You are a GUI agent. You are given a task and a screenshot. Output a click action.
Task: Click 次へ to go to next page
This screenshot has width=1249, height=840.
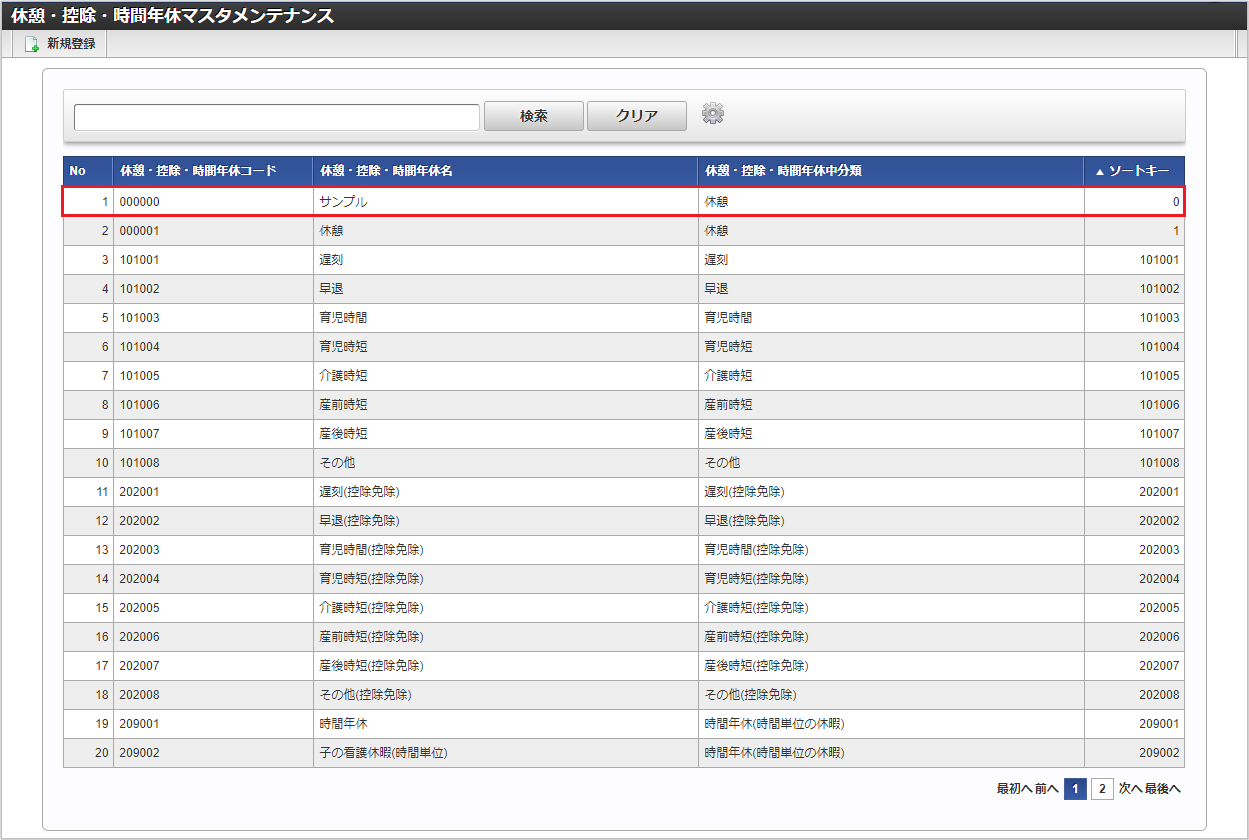pyautogui.click(x=1130, y=789)
